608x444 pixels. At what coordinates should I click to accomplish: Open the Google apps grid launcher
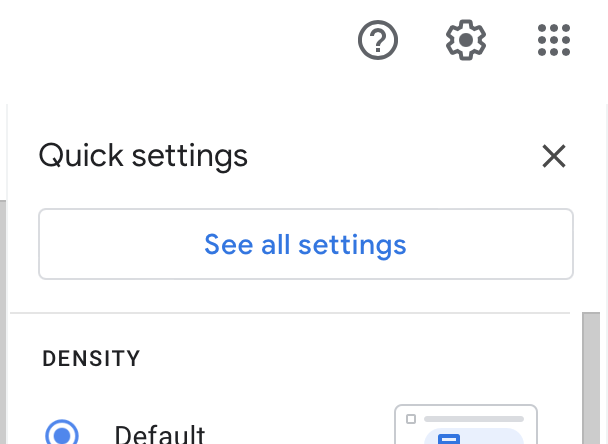pos(554,40)
